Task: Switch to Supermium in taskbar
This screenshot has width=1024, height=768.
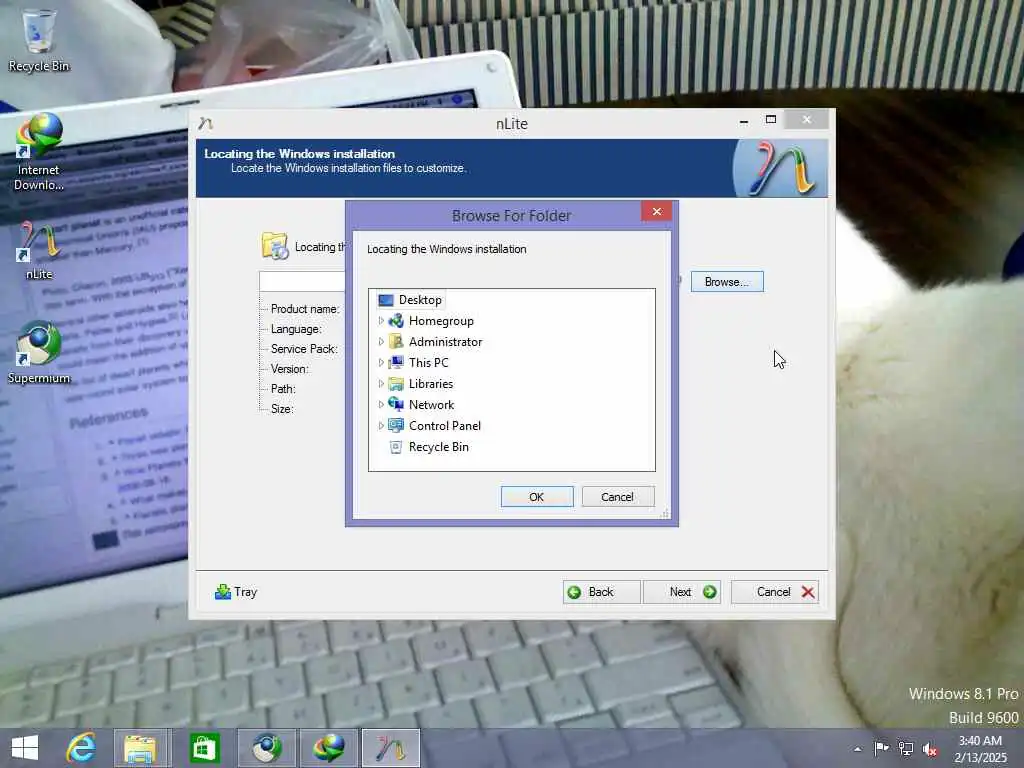Action: (266, 748)
